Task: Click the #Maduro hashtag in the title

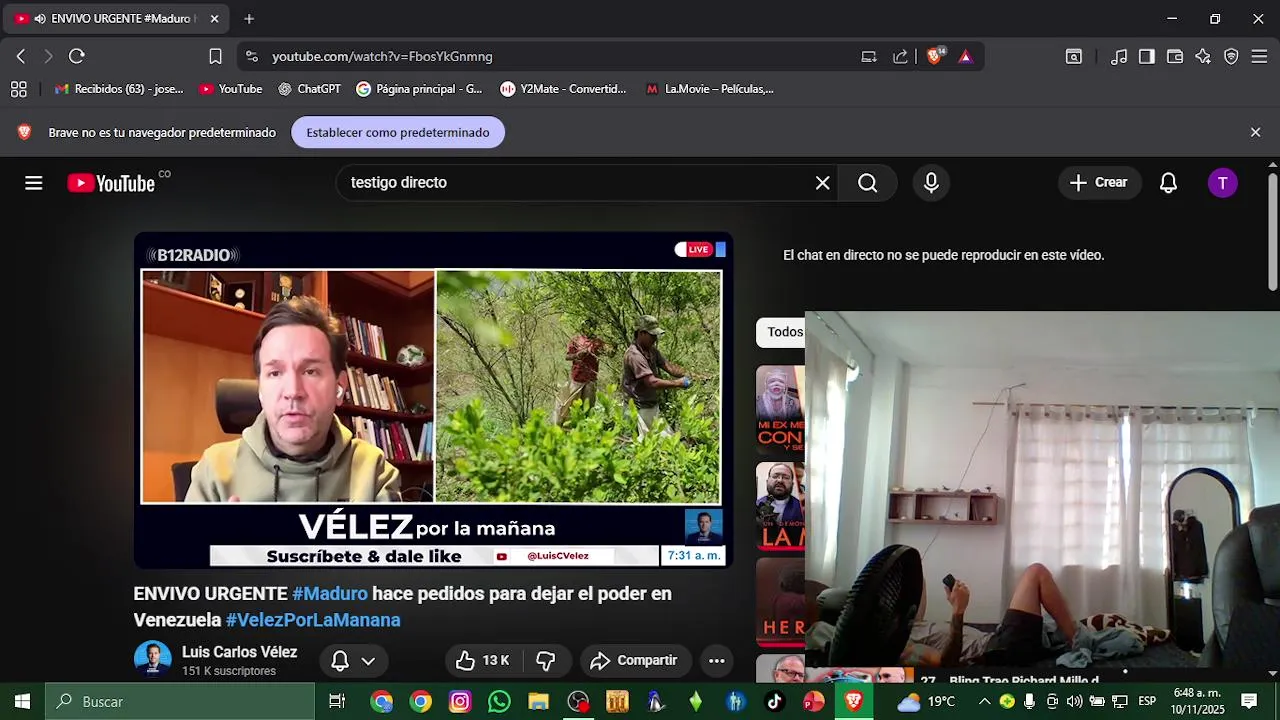Action: (330, 594)
